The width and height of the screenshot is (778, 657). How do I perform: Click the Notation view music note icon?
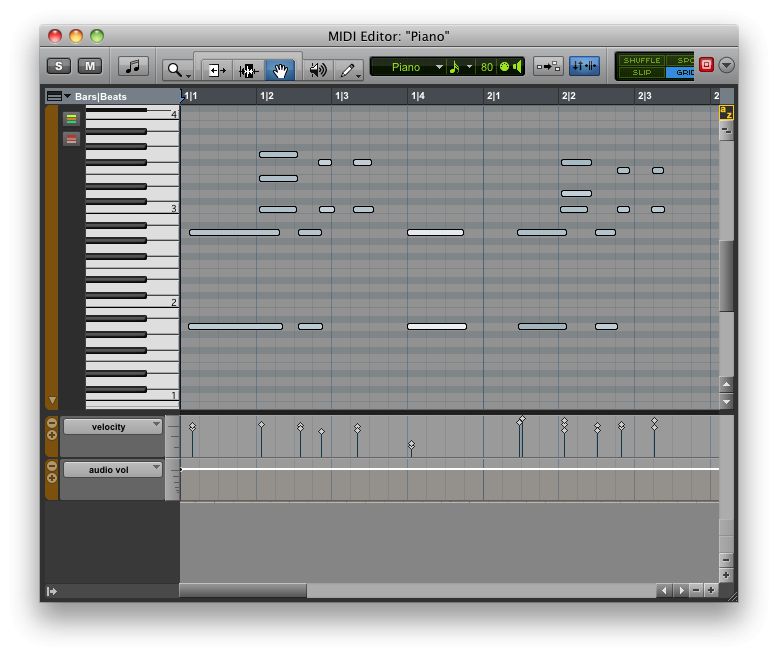tap(133, 67)
